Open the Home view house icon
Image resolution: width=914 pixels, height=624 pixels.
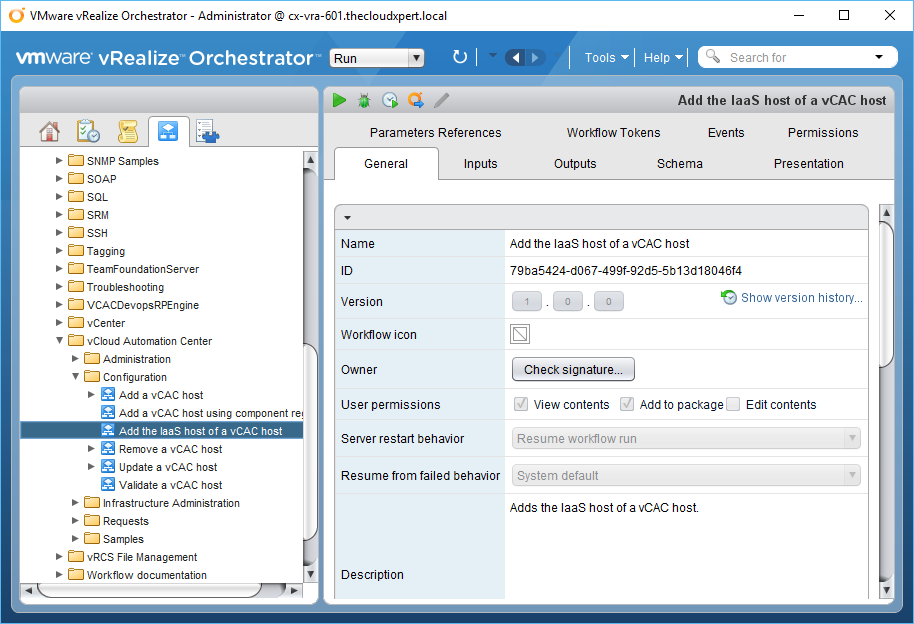49,131
